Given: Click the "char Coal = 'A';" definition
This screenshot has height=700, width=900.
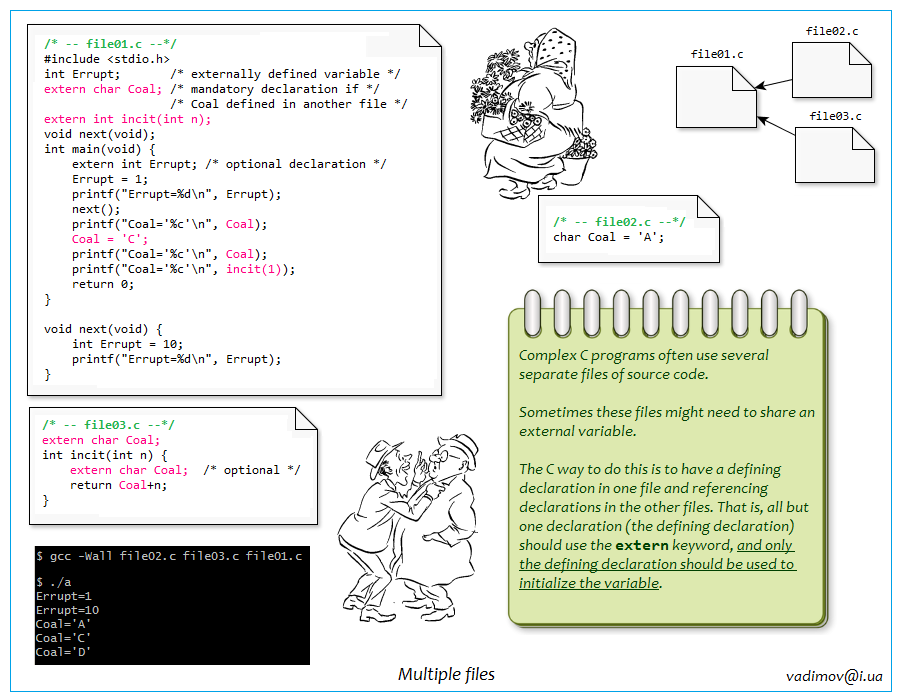Looking at the screenshot, I should [608, 237].
